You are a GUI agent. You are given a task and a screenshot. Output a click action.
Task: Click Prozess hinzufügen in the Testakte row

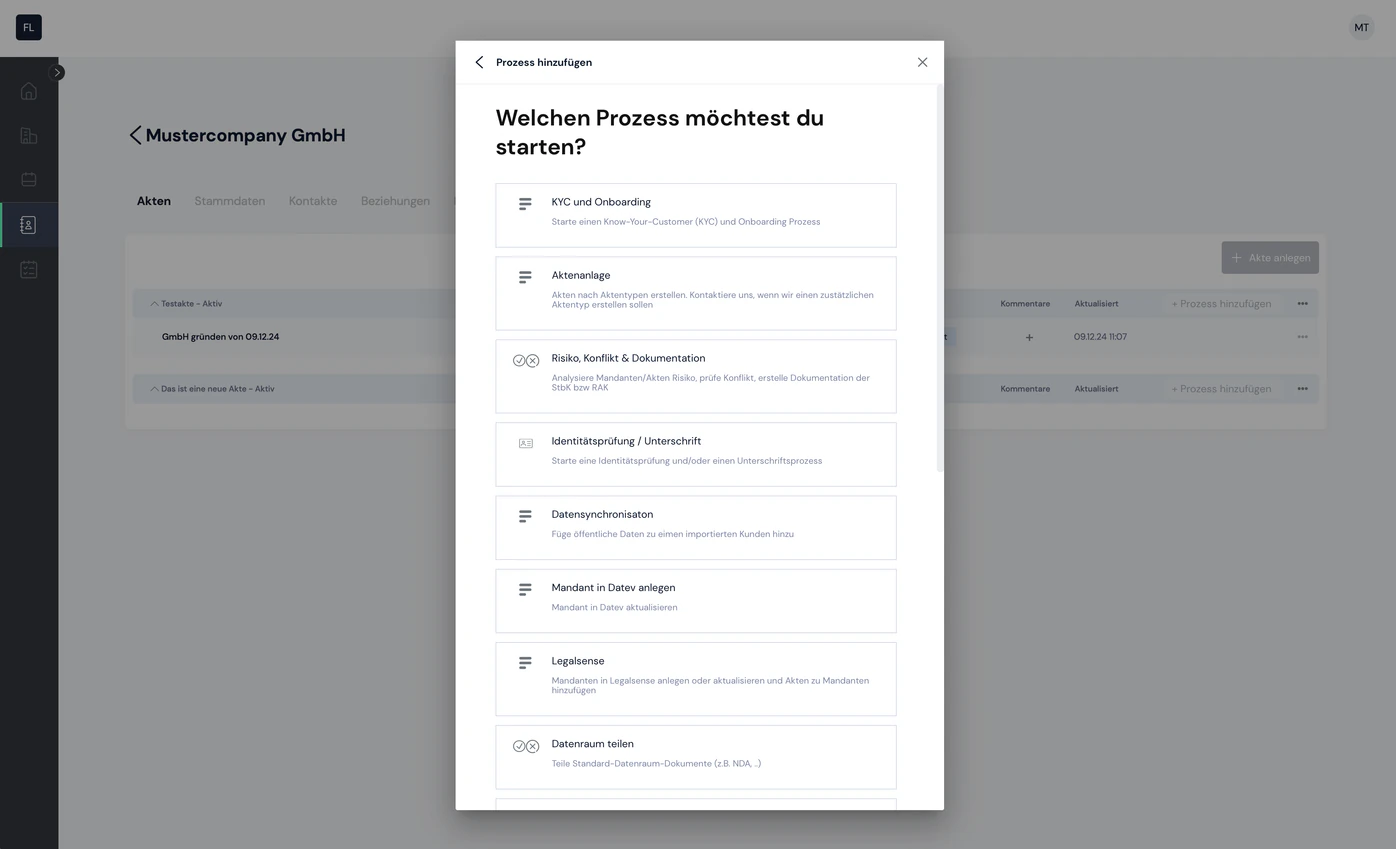[x=1221, y=304]
